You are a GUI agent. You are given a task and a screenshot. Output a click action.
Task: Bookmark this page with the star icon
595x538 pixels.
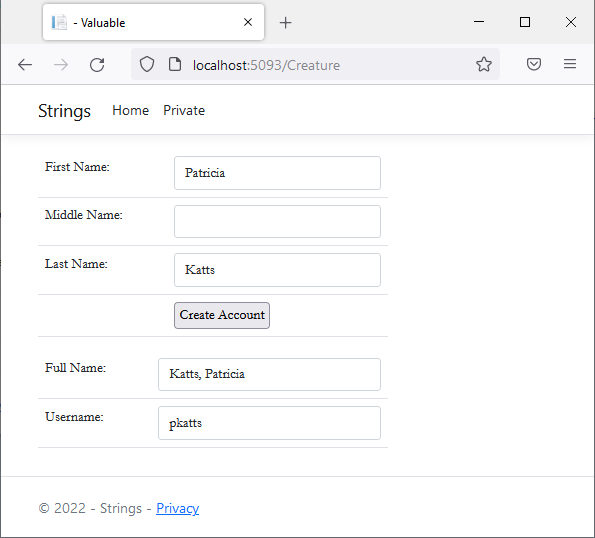pyautogui.click(x=484, y=64)
